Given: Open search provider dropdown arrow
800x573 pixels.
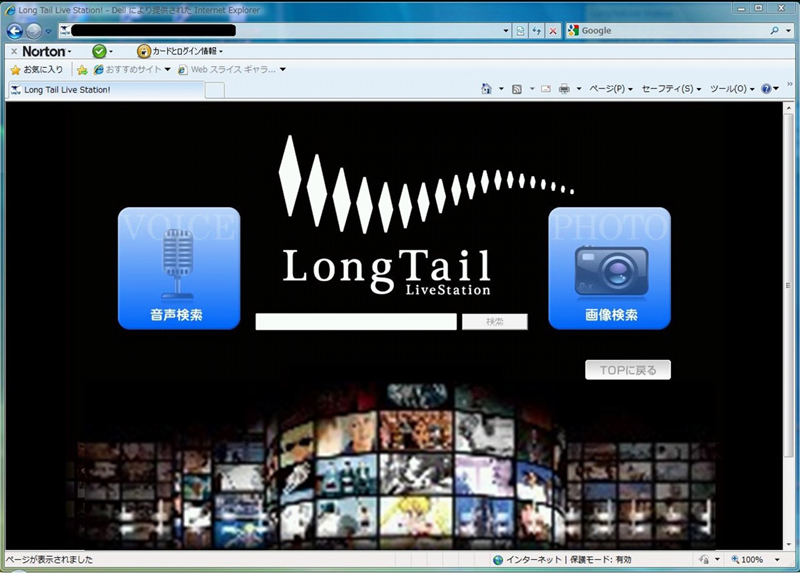Looking at the screenshot, I should coord(787,31).
